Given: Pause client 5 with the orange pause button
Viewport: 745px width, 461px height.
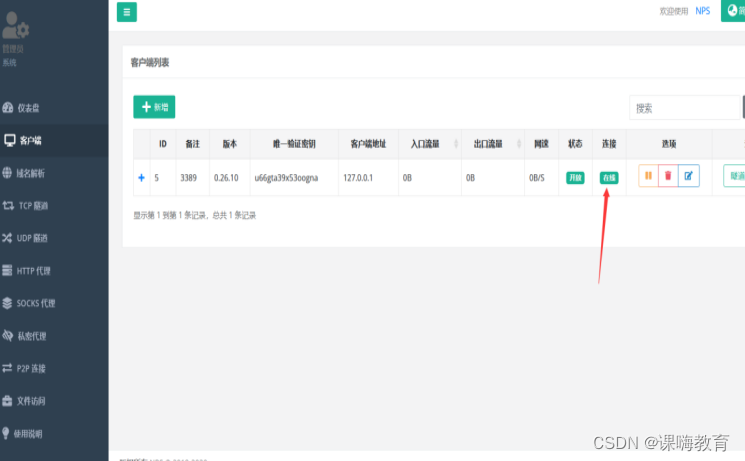Looking at the screenshot, I should pos(649,176).
